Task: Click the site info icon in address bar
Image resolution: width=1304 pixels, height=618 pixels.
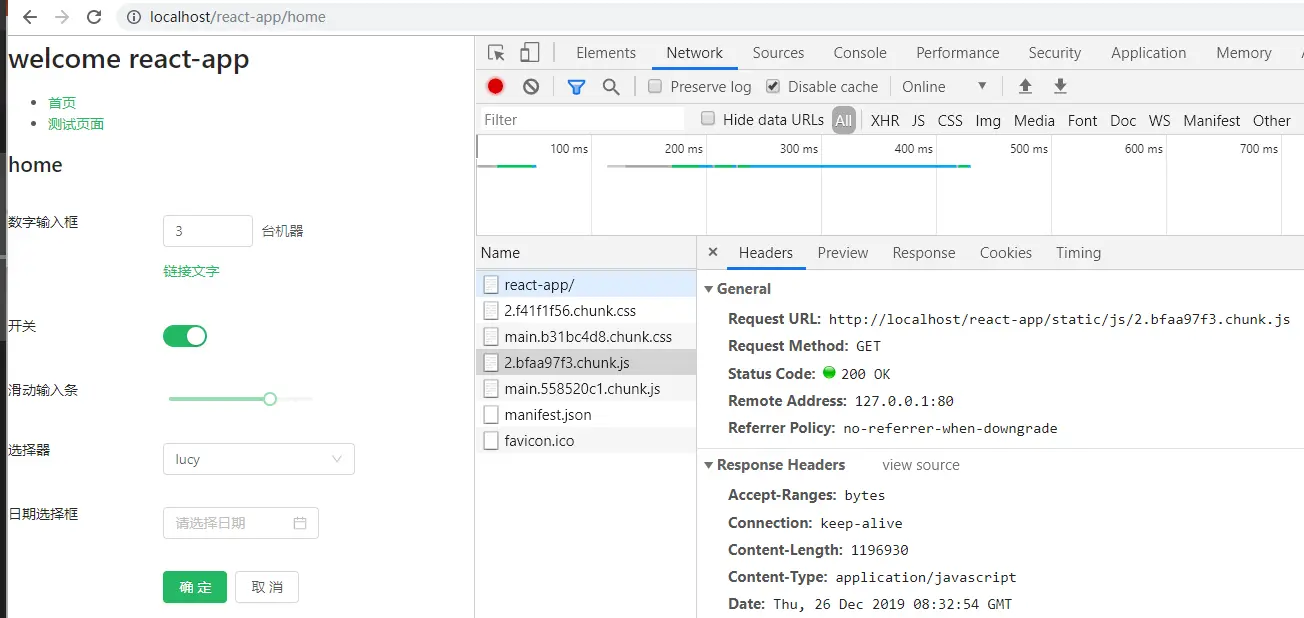Action: (134, 17)
